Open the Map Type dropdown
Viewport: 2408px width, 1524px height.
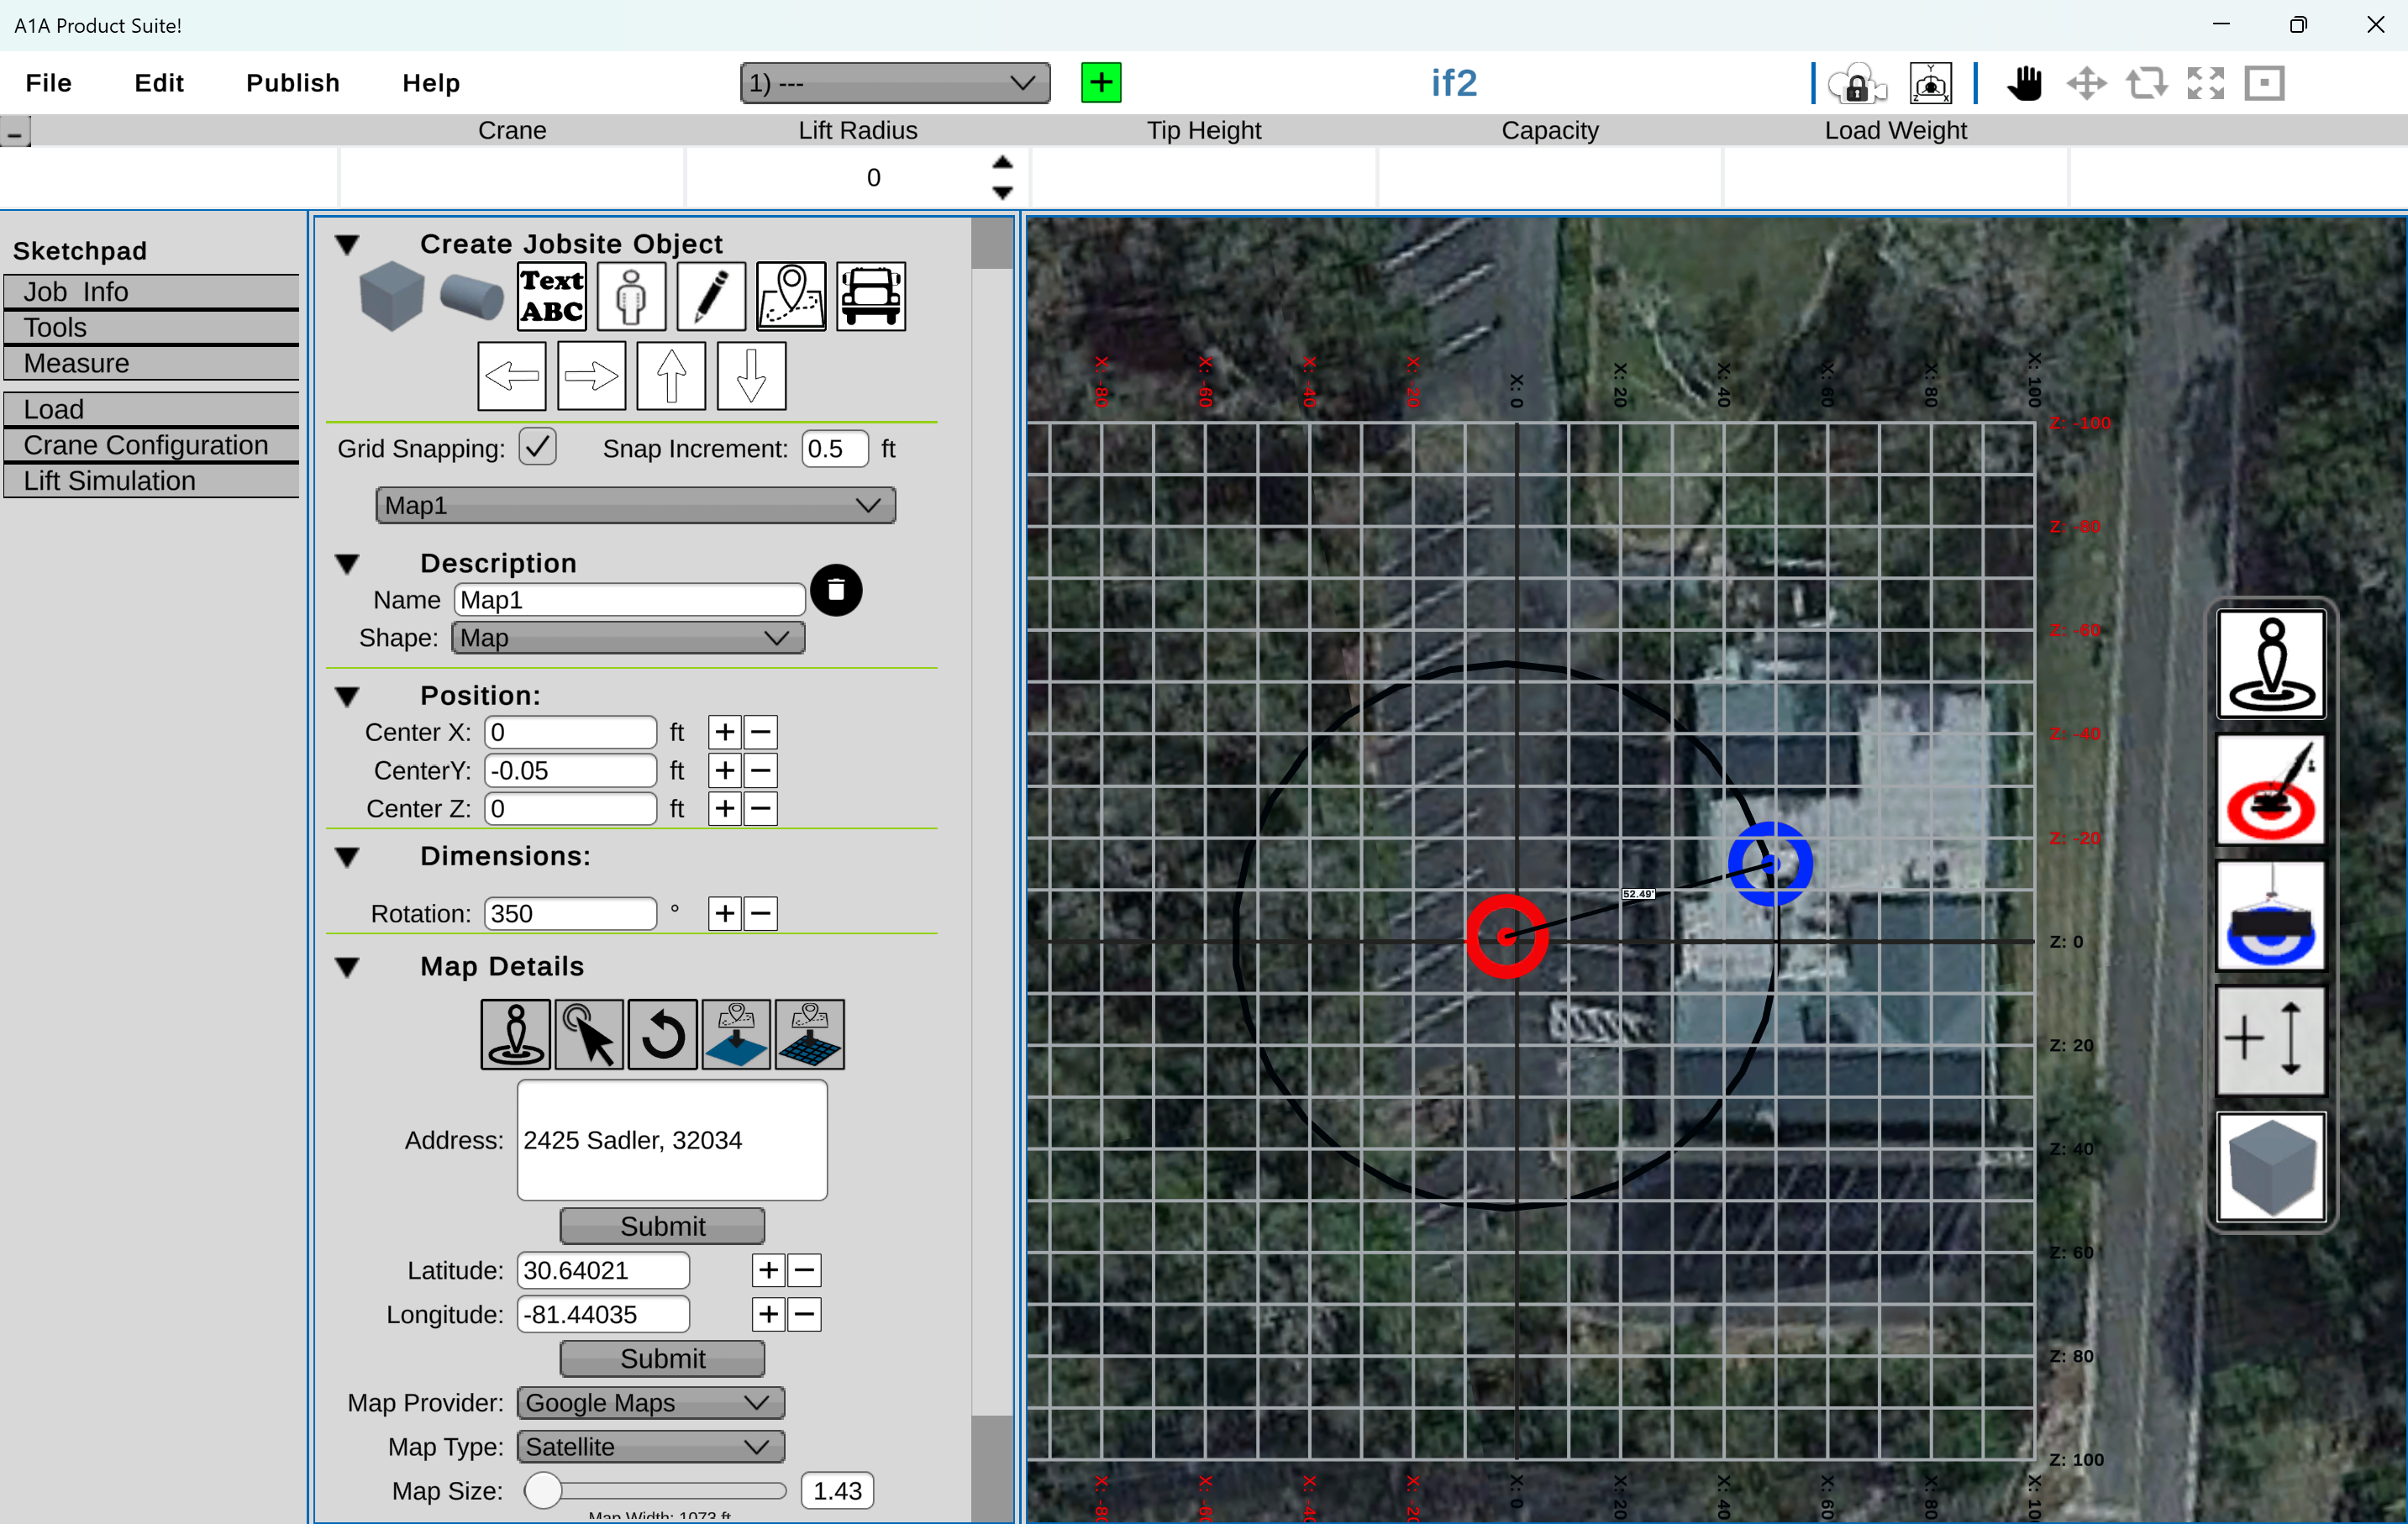pos(650,1447)
